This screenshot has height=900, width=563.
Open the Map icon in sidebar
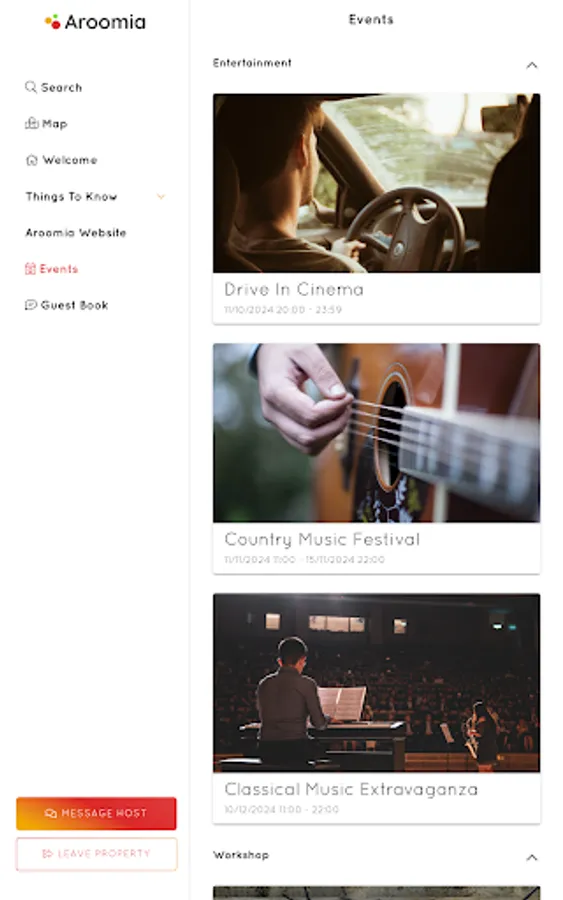click(32, 123)
